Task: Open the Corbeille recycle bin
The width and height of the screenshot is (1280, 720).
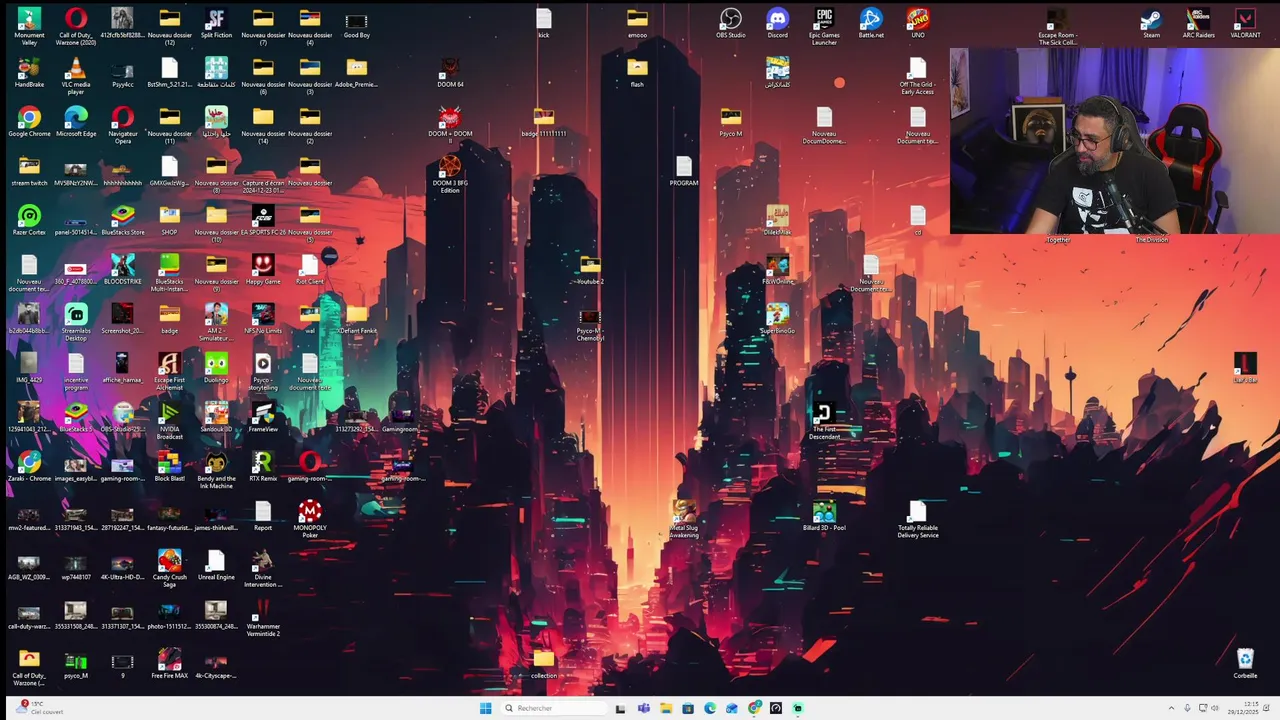Action: click(x=1245, y=663)
